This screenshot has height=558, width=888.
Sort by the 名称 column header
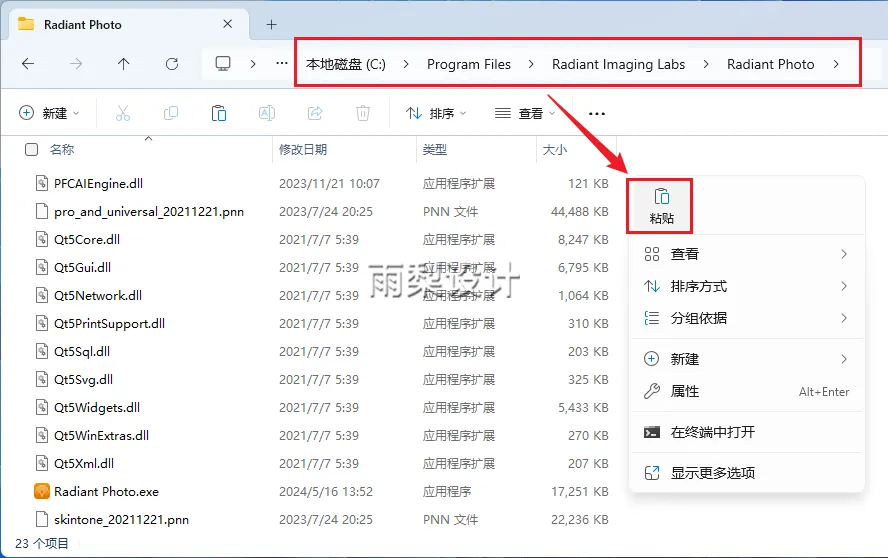pyautogui.click(x=62, y=150)
